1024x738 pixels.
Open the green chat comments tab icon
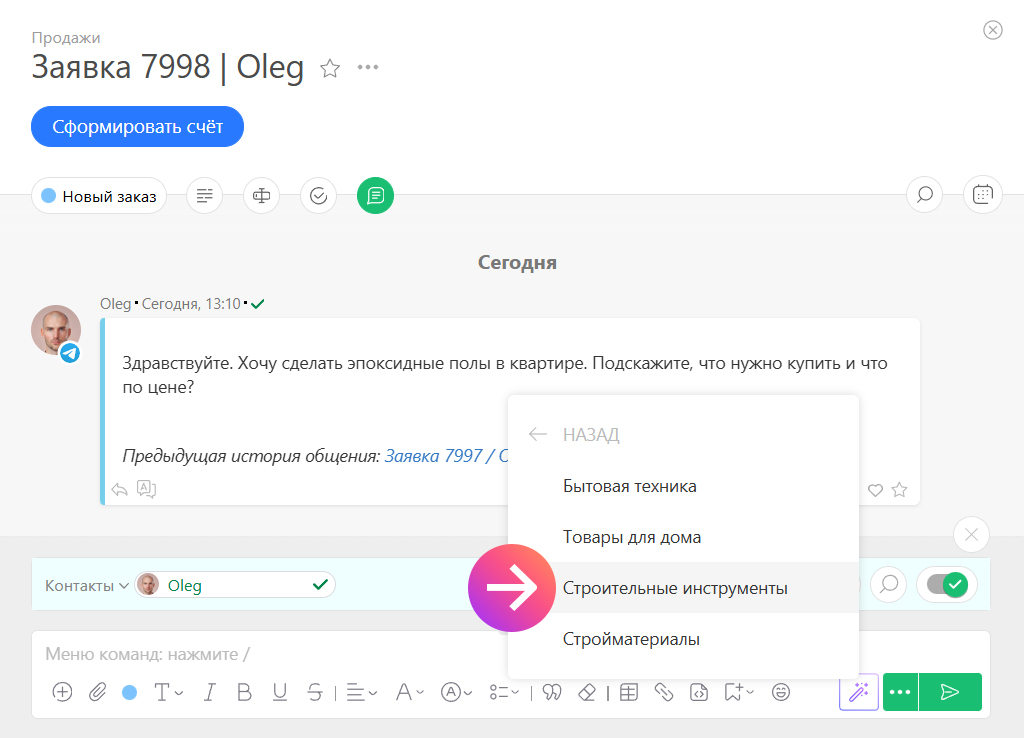[x=375, y=196]
